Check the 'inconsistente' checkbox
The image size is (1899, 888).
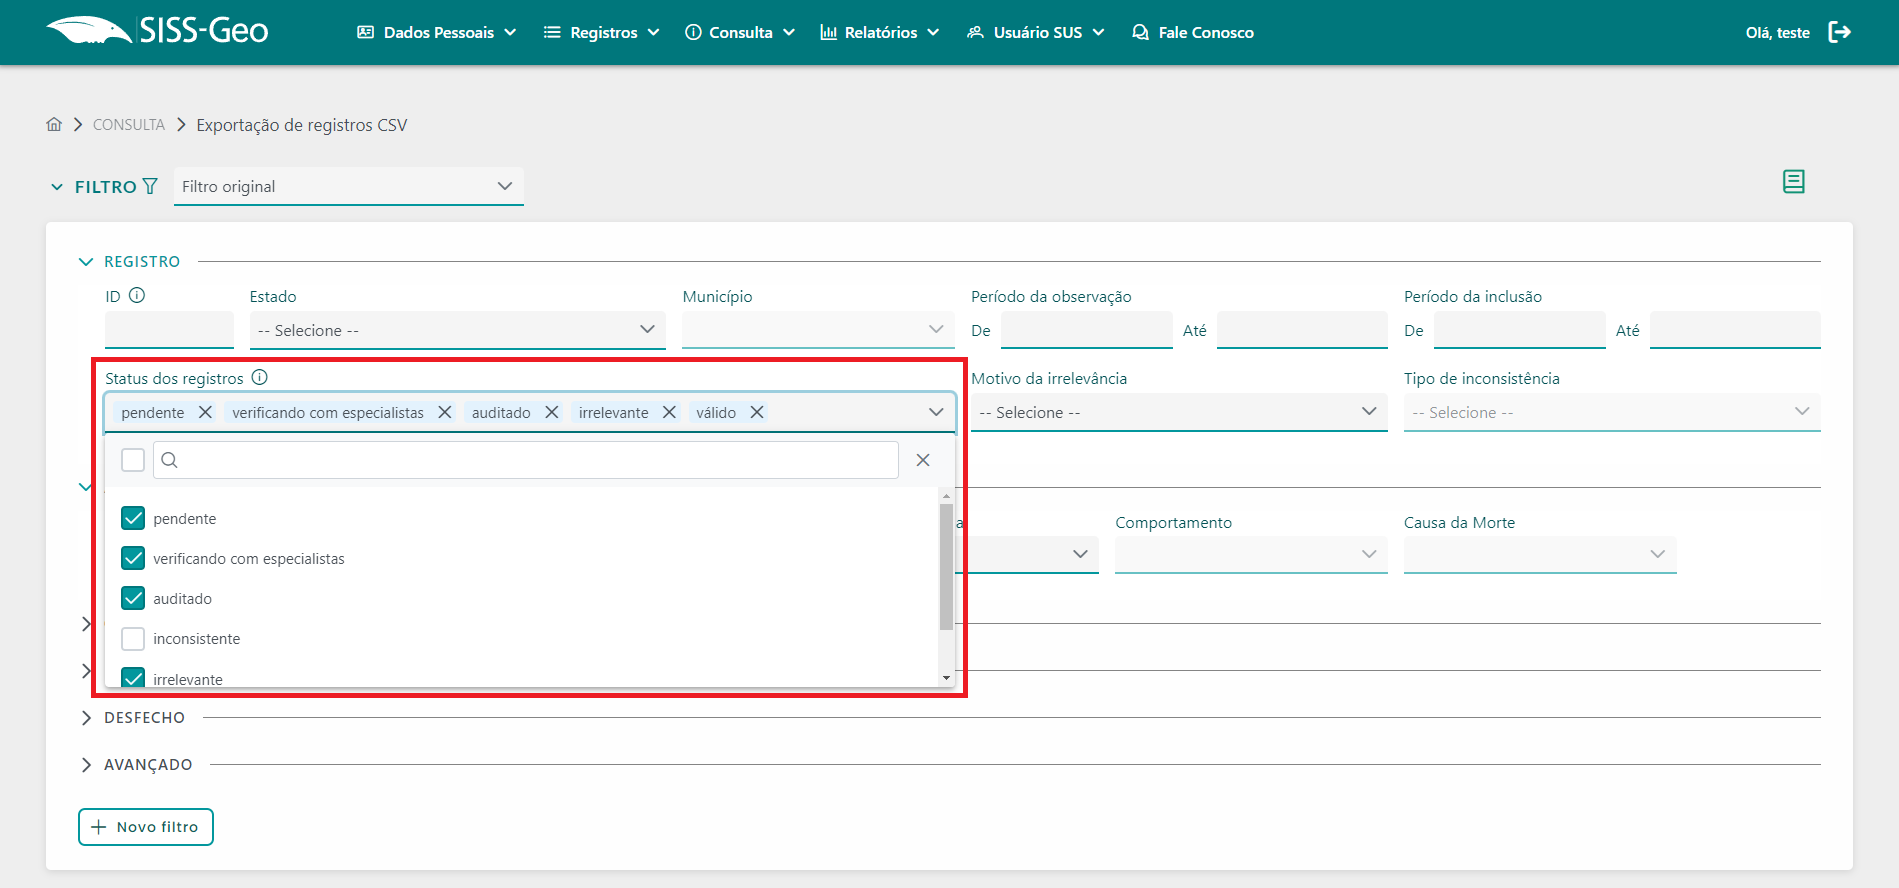[133, 639]
